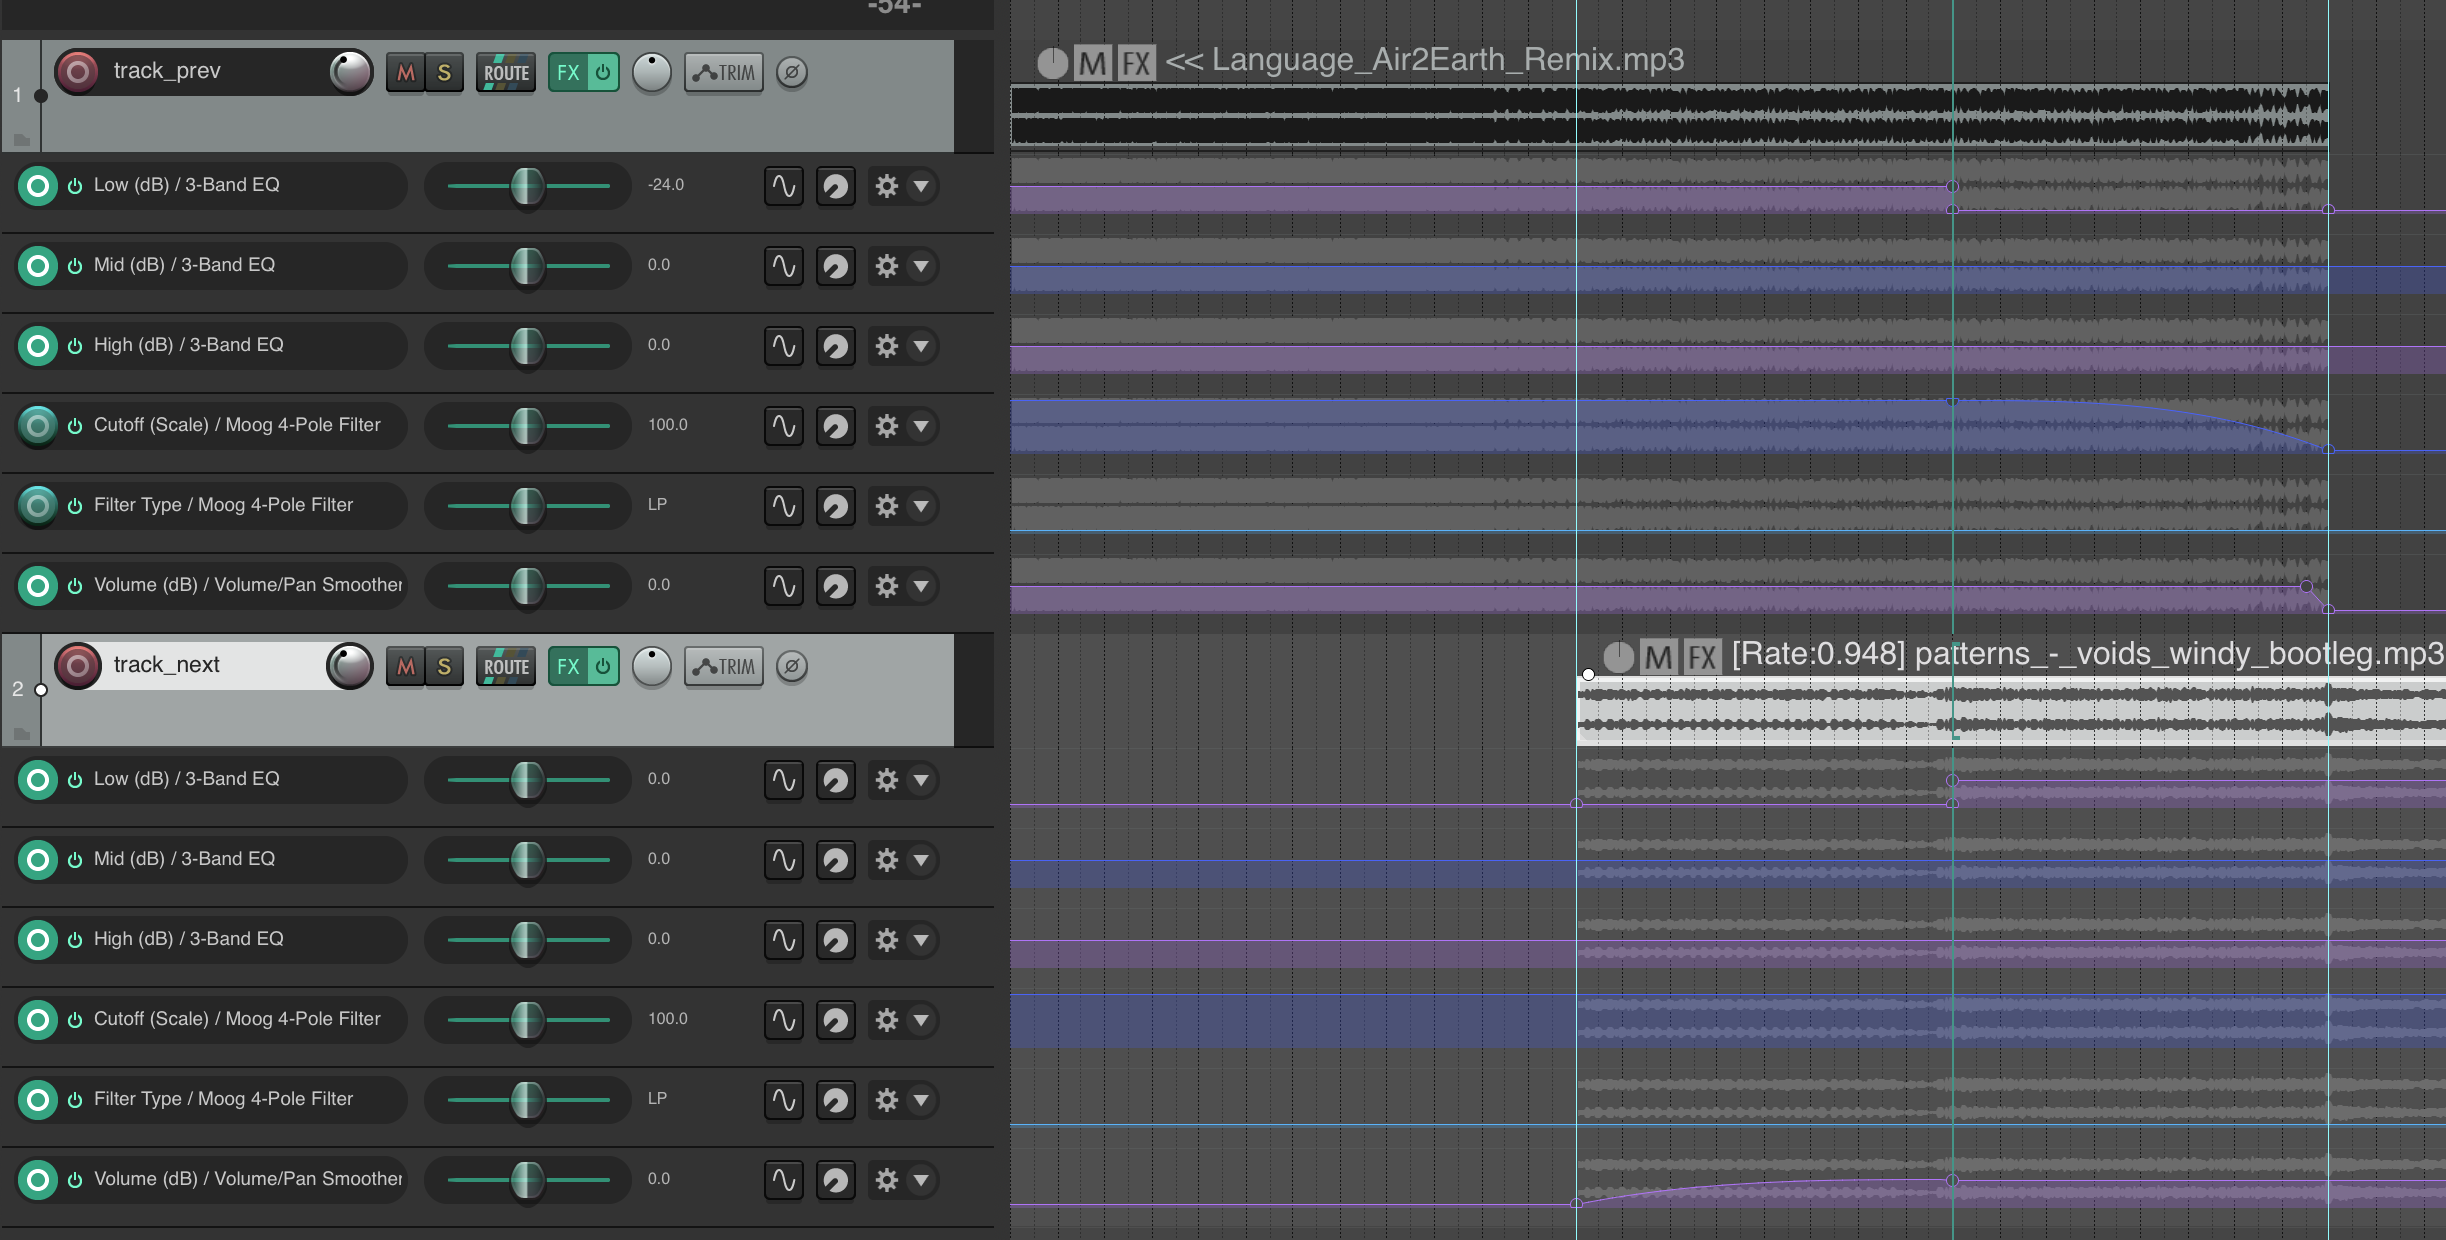Mute track_prev with M button
Screen dimensions: 2446x1240
click(405, 72)
